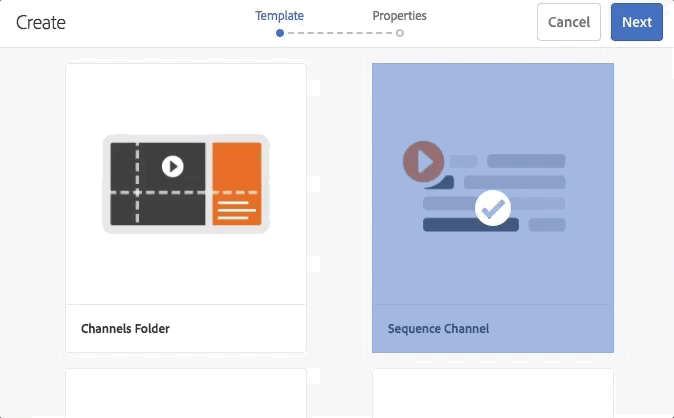The width and height of the screenshot is (674, 418).
Task: Click the Sequence Channel play icon
Action: [x=423, y=162]
